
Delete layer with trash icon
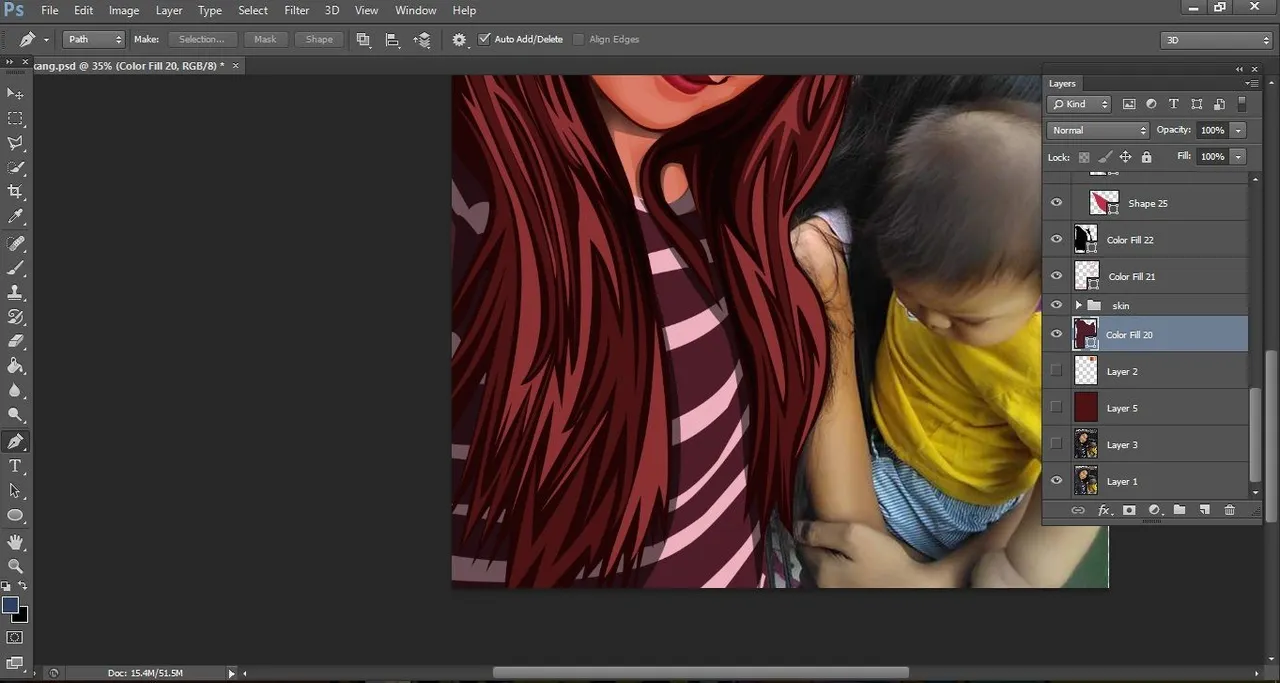click(x=1229, y=510)
